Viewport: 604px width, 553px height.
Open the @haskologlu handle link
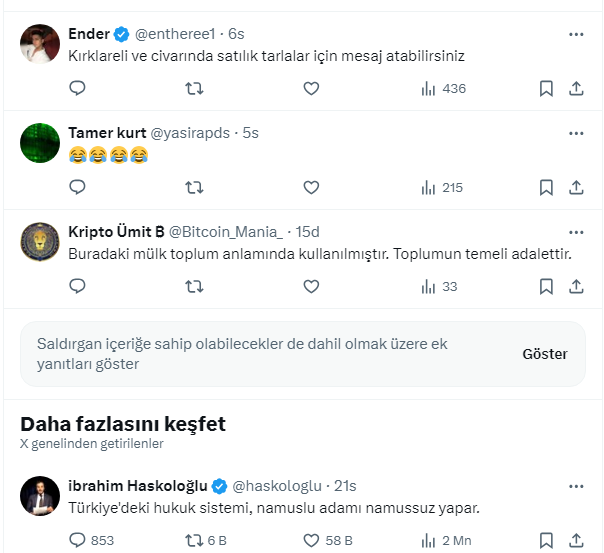point(277,486)
